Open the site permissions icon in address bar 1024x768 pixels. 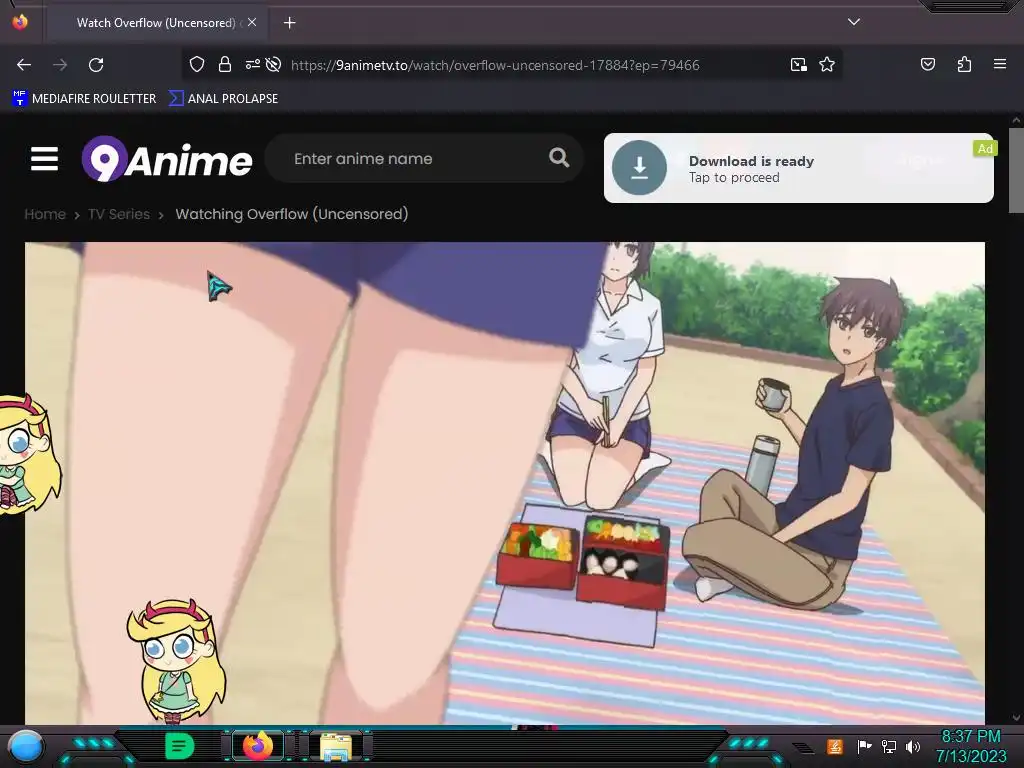pos(253,64)
